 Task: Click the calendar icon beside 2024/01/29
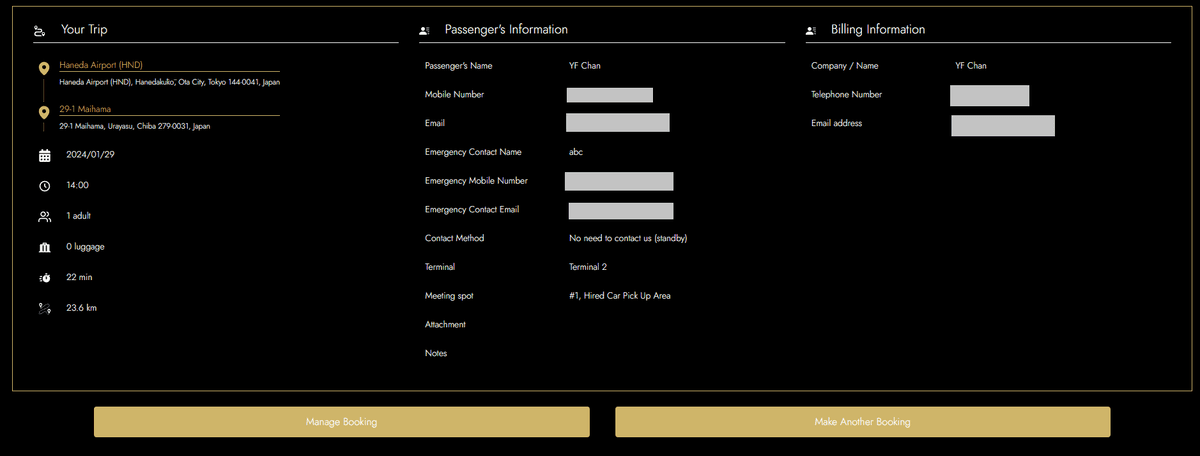(44, 156)
